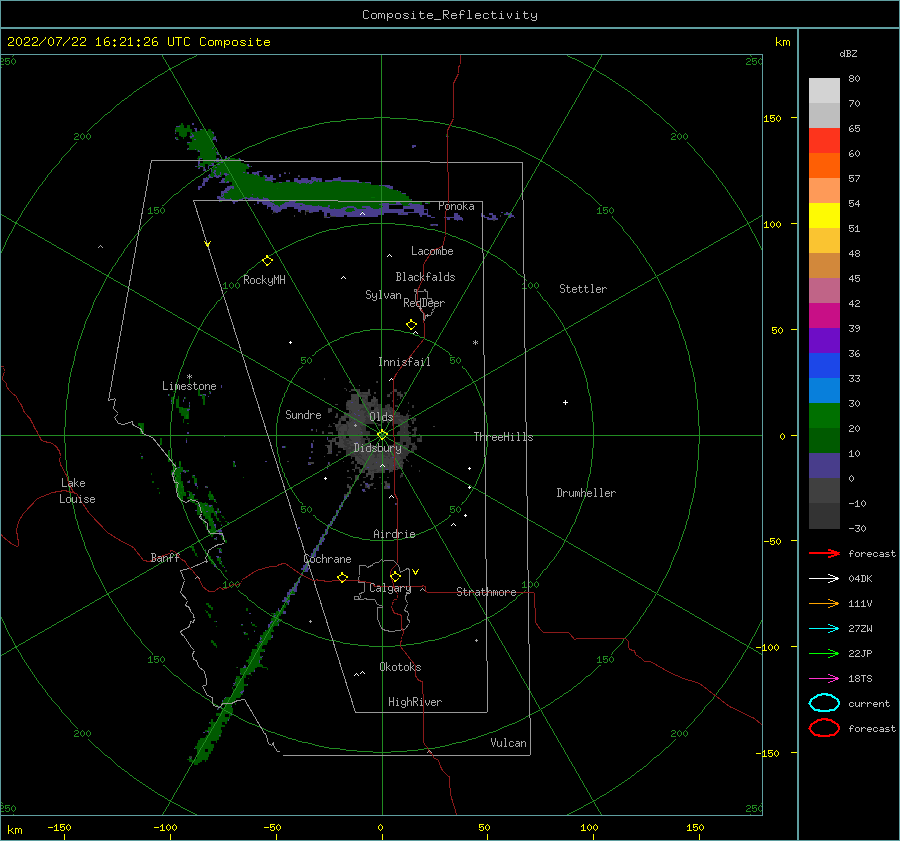Click the Drumheller label

pyautogui.click(x=586, y=493)
